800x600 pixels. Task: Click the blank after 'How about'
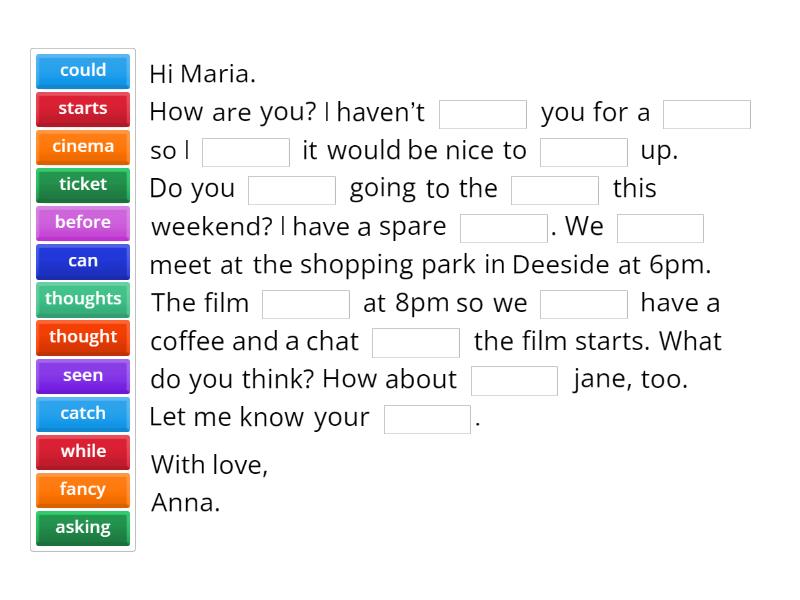pyautogui.click(x=514, y=381)
